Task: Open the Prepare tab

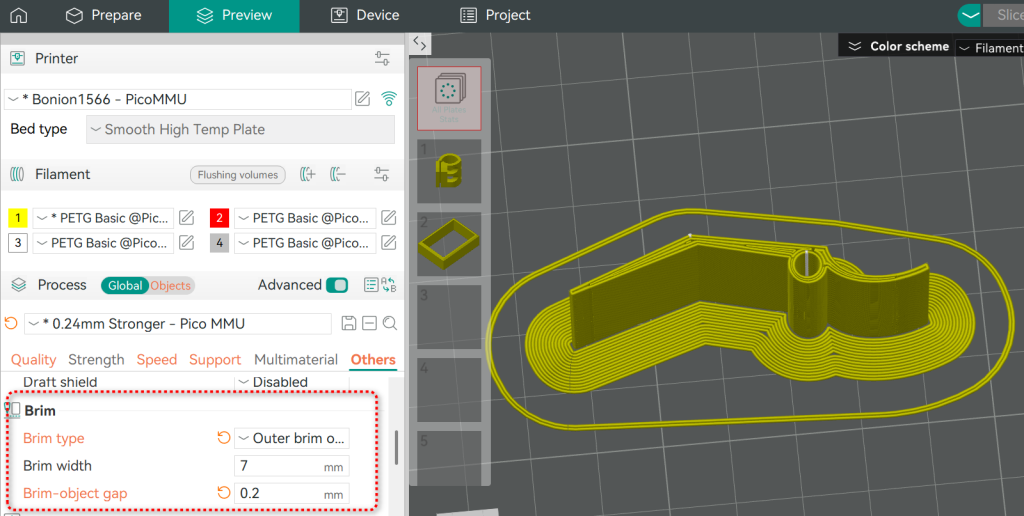Action: click(x=103, y=15)
